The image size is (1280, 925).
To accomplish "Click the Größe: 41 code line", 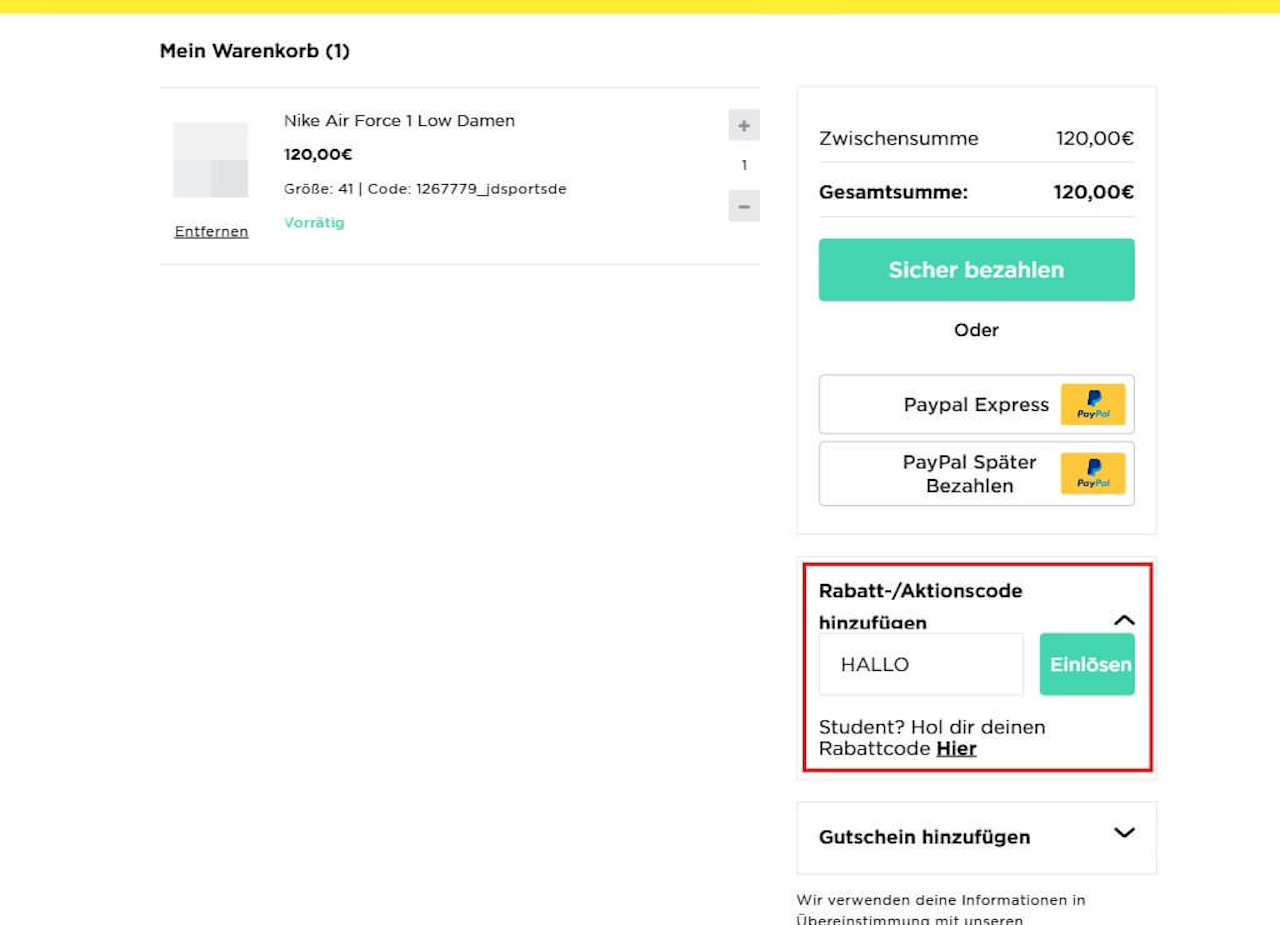I will [x=425, y=189].
